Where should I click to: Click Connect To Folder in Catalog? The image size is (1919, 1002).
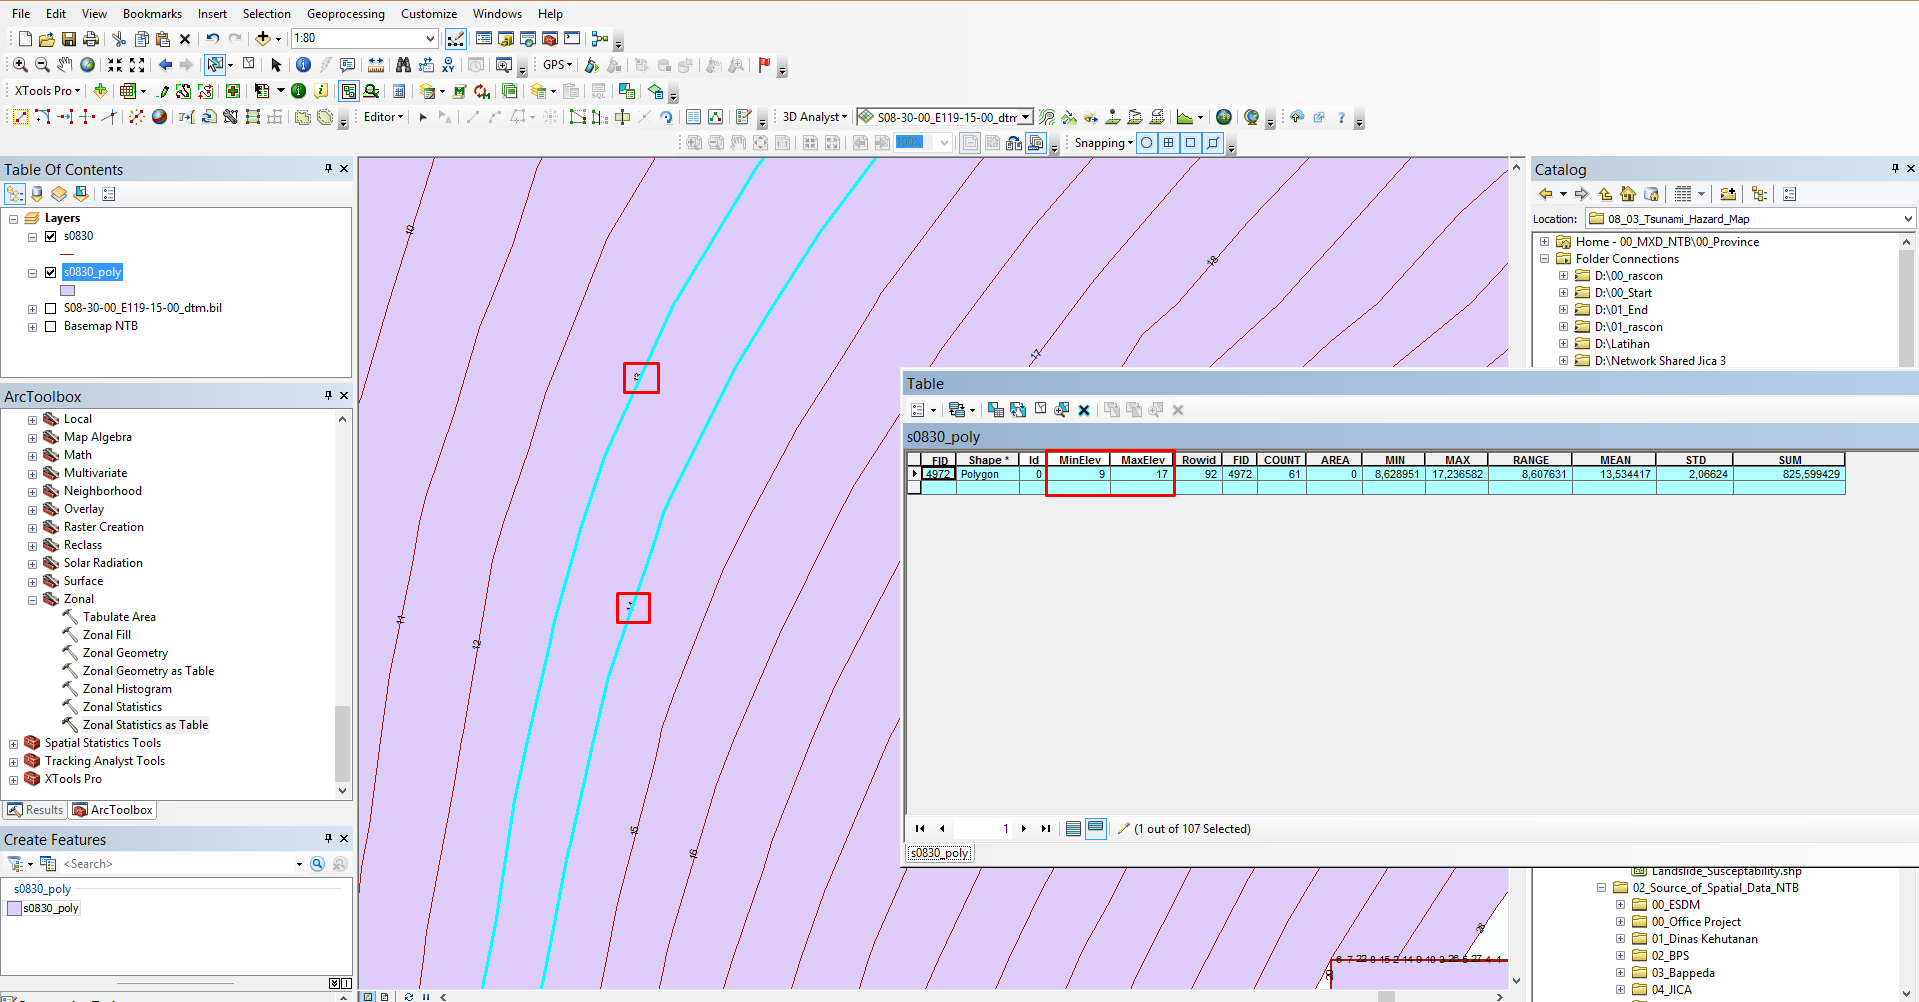[x=1728, y=194]
